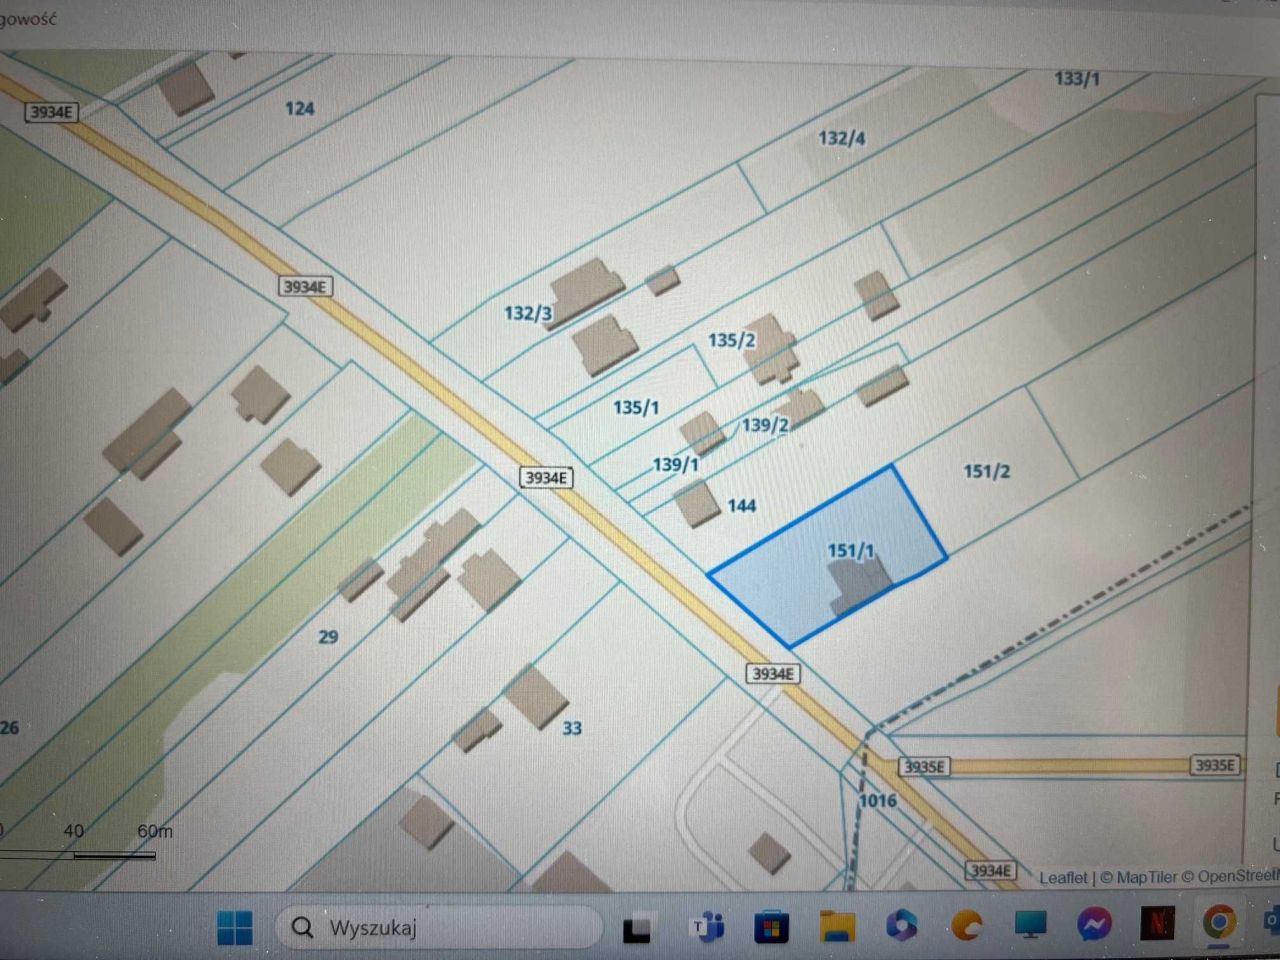Viewport: 1280px width, 960px height.
Task: Click the 3934E road shield beside Leaflet attribution
Action: (x=991, y=870)
